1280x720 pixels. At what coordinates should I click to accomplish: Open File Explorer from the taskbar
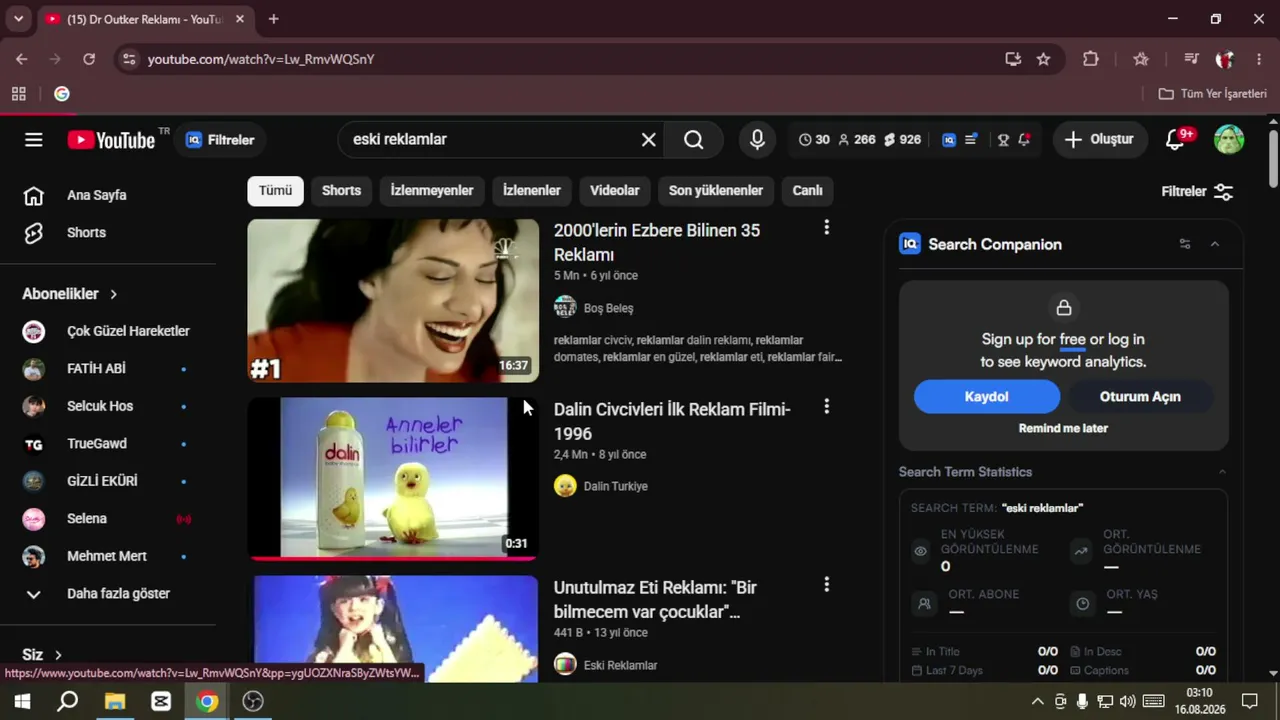click(x=114, y=701)
